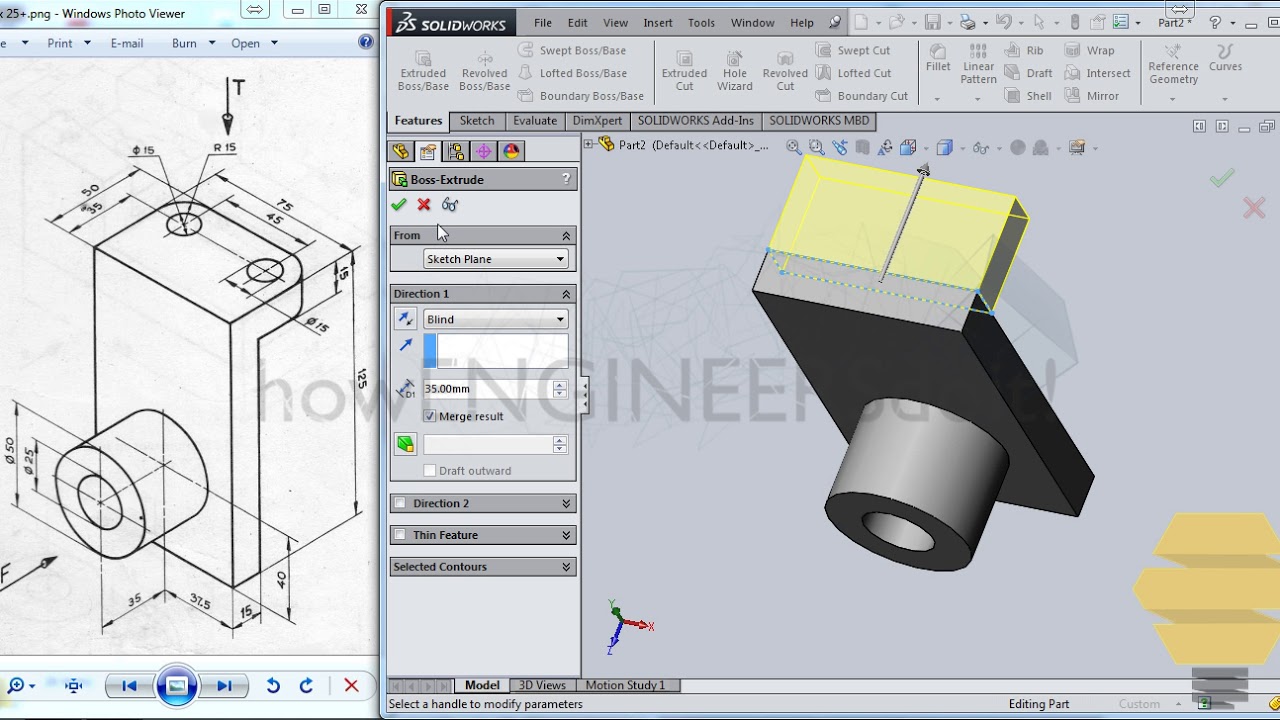This screenshot has width=1280, height=720.
Task: Click the Rebuild traffic light icon
Action: pyautogui.click(x=1075, y=22)
